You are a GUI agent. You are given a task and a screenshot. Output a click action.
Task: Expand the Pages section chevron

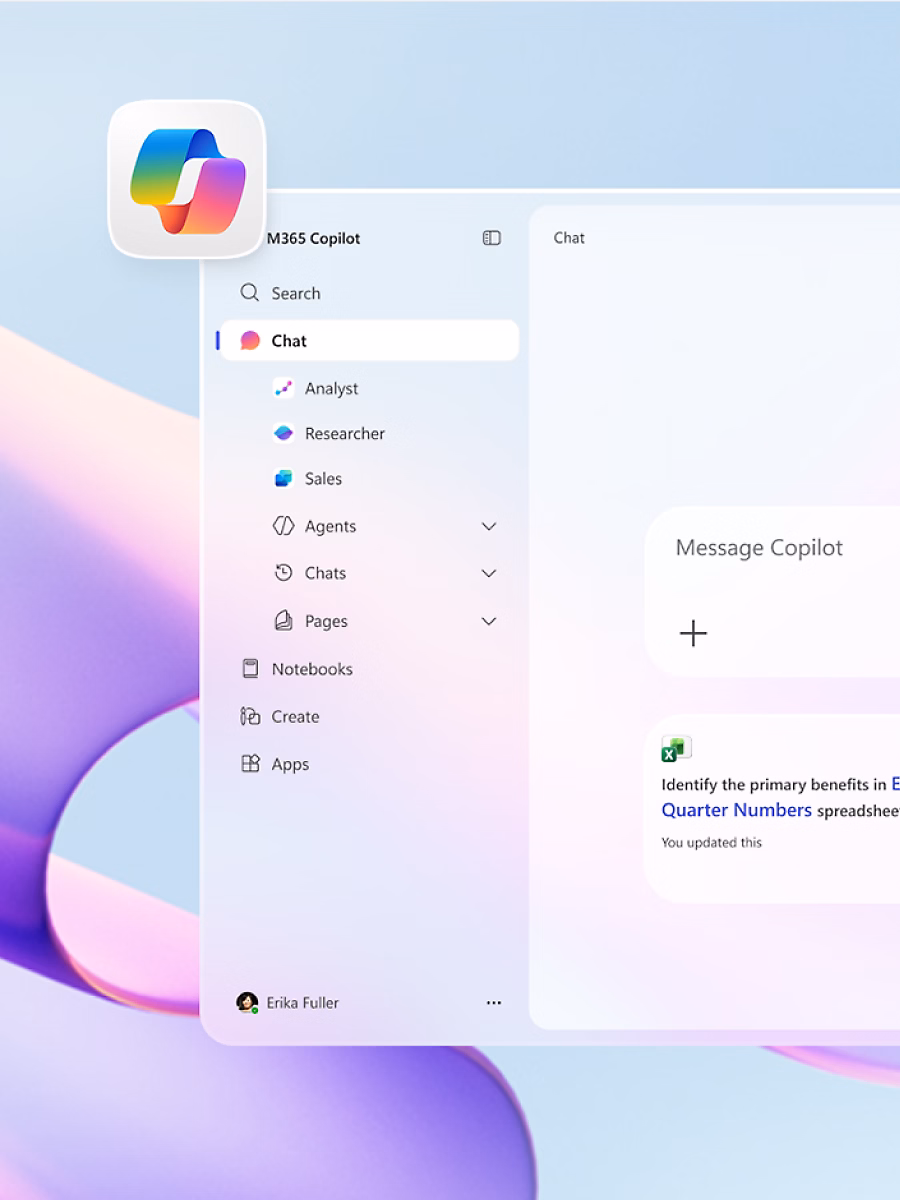coord(489,621)
